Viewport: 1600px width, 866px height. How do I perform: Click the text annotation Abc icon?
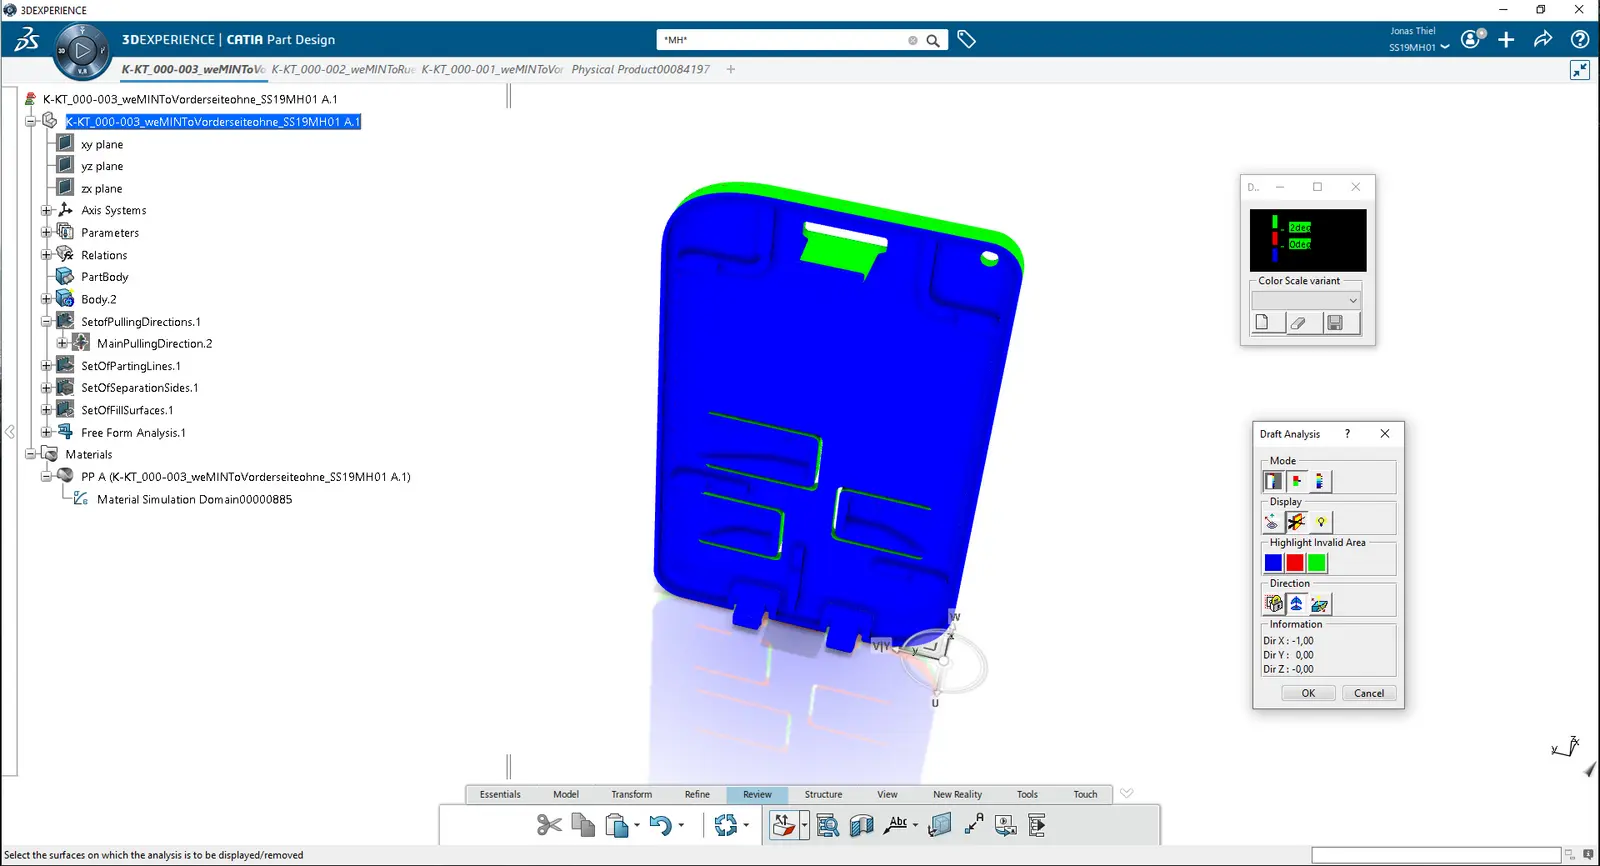(897, 825)
